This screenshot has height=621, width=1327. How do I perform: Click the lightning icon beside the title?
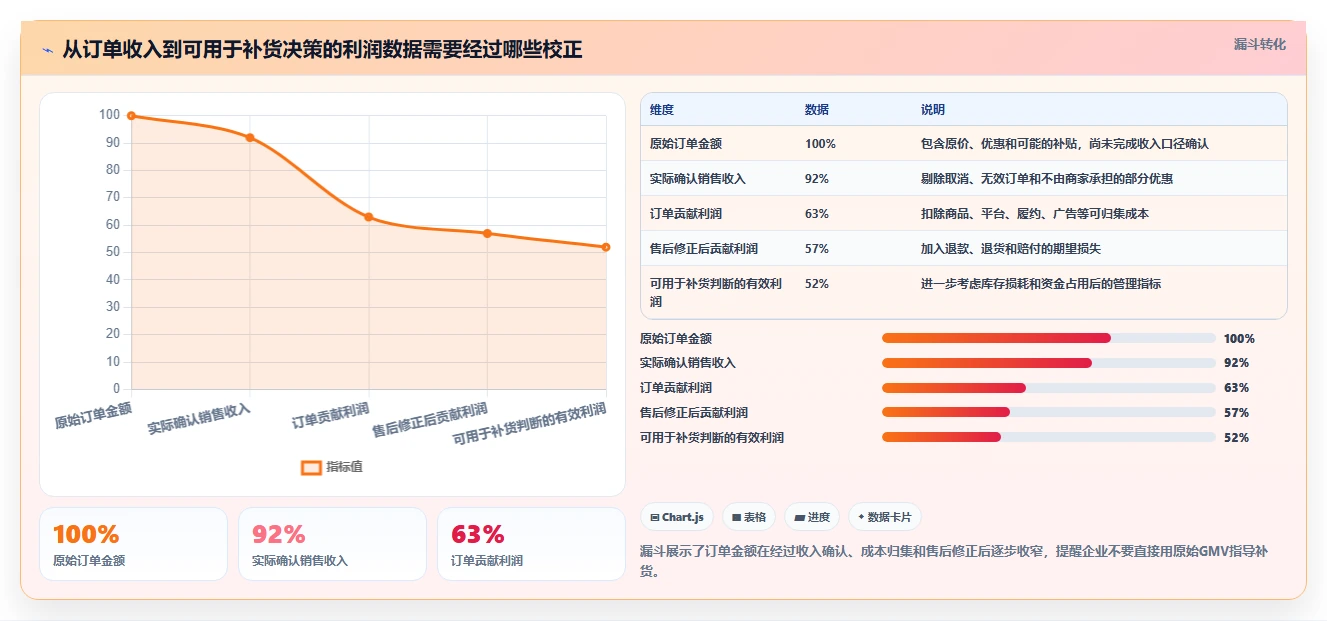pos(47,50)
